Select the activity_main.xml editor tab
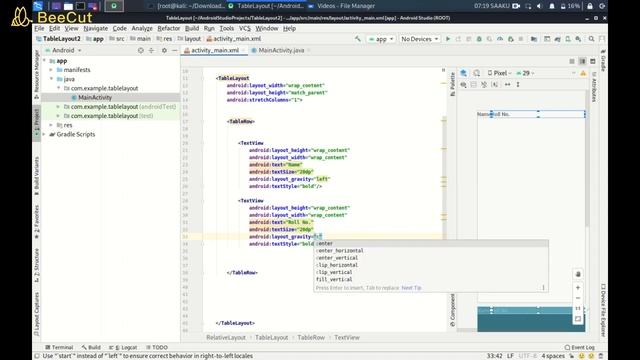Image resolution: width=640 pixels, height=360 pixels. (x=215, y=50)
